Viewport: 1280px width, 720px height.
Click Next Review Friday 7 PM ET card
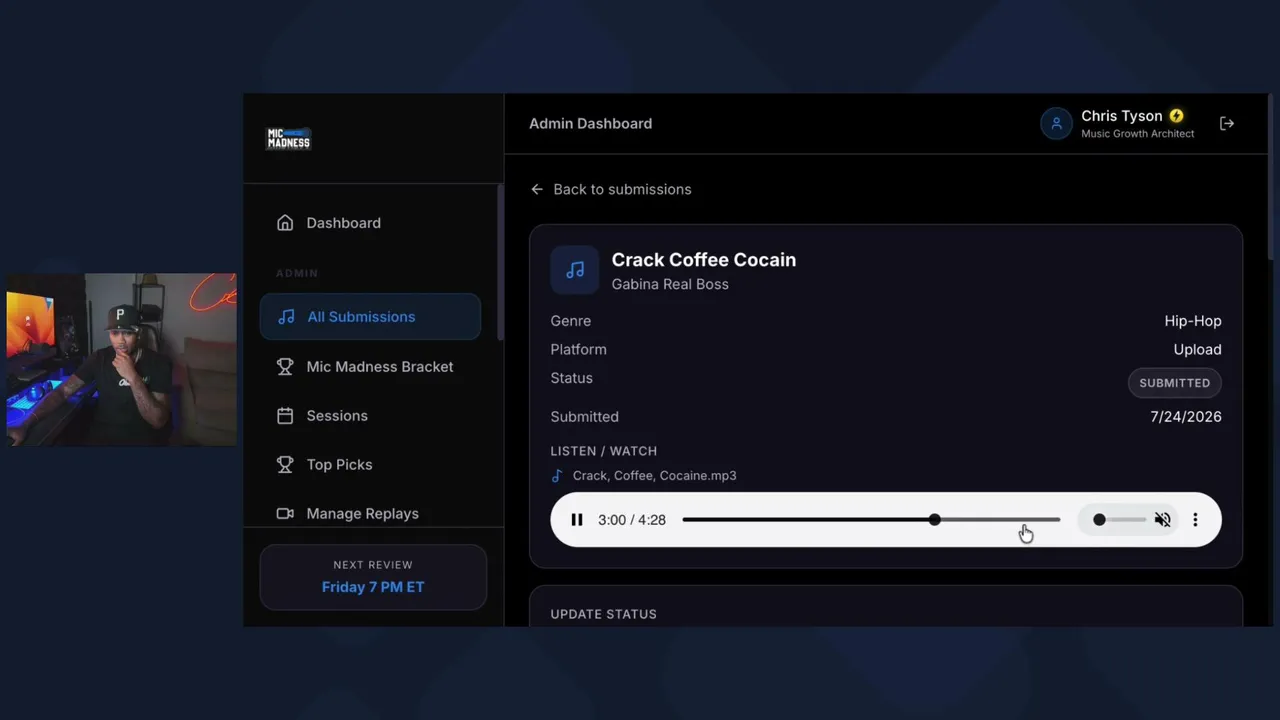pyautogui.click(x=373, y=577)
